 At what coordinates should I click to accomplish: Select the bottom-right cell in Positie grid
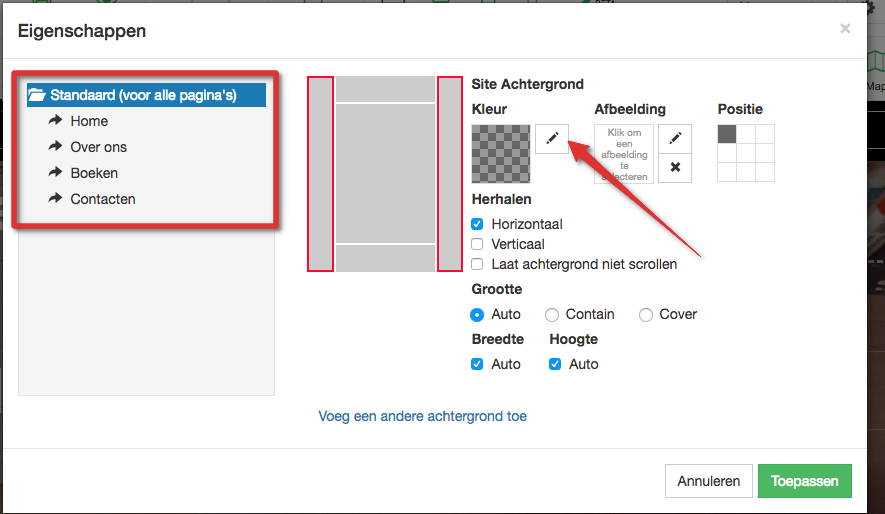coord(764,172)
